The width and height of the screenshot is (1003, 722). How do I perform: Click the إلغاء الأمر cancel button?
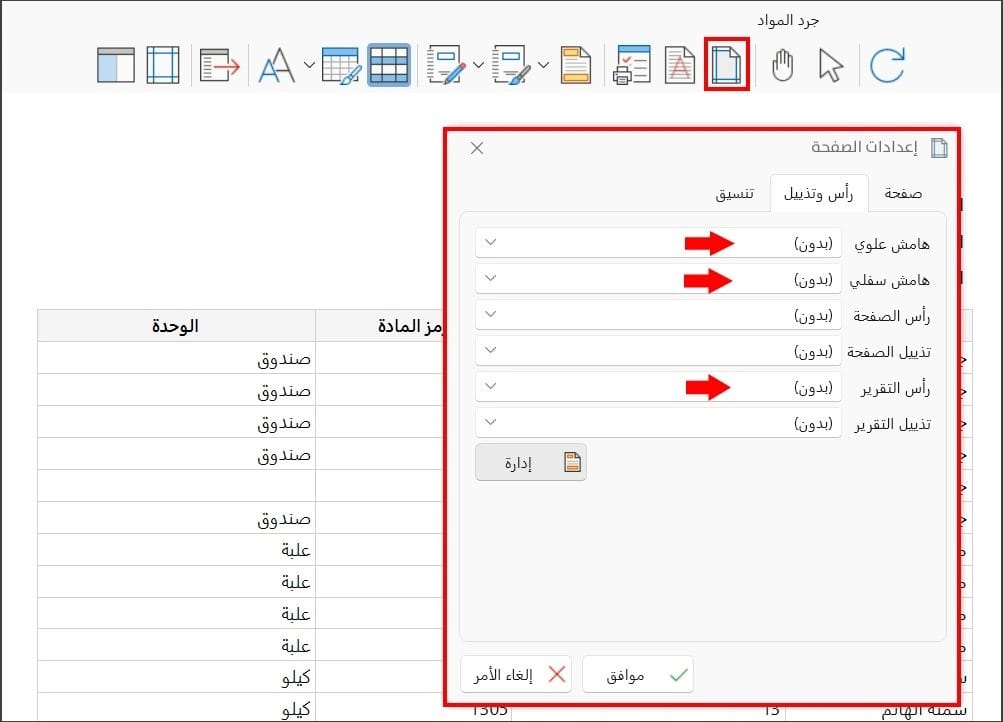(x=516, y=675)
